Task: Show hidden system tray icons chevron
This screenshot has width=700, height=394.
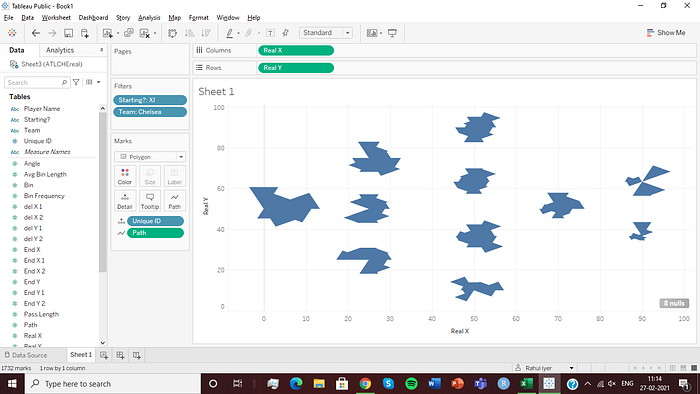Action: (588, 384)
